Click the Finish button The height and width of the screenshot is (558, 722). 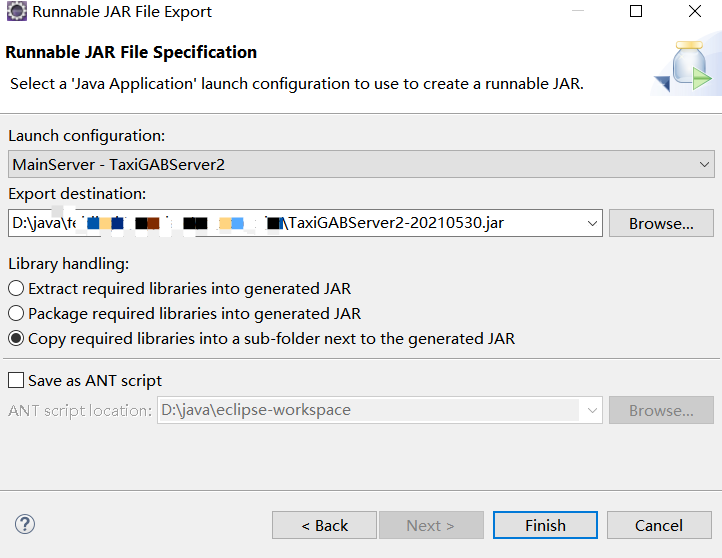[x=545, y=525]
